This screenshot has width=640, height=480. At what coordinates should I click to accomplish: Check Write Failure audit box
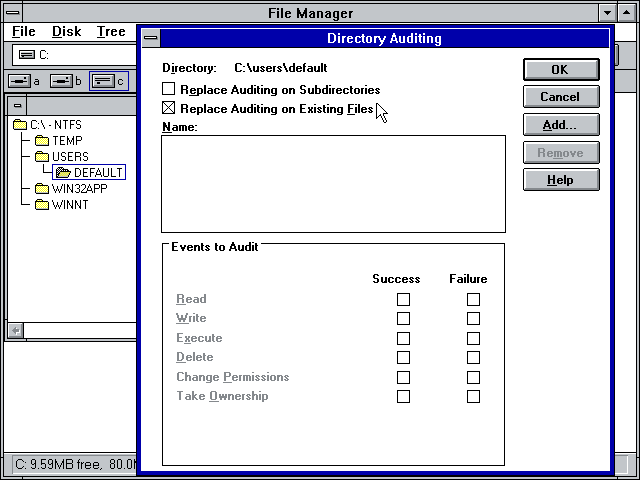(x=473, y=318)
